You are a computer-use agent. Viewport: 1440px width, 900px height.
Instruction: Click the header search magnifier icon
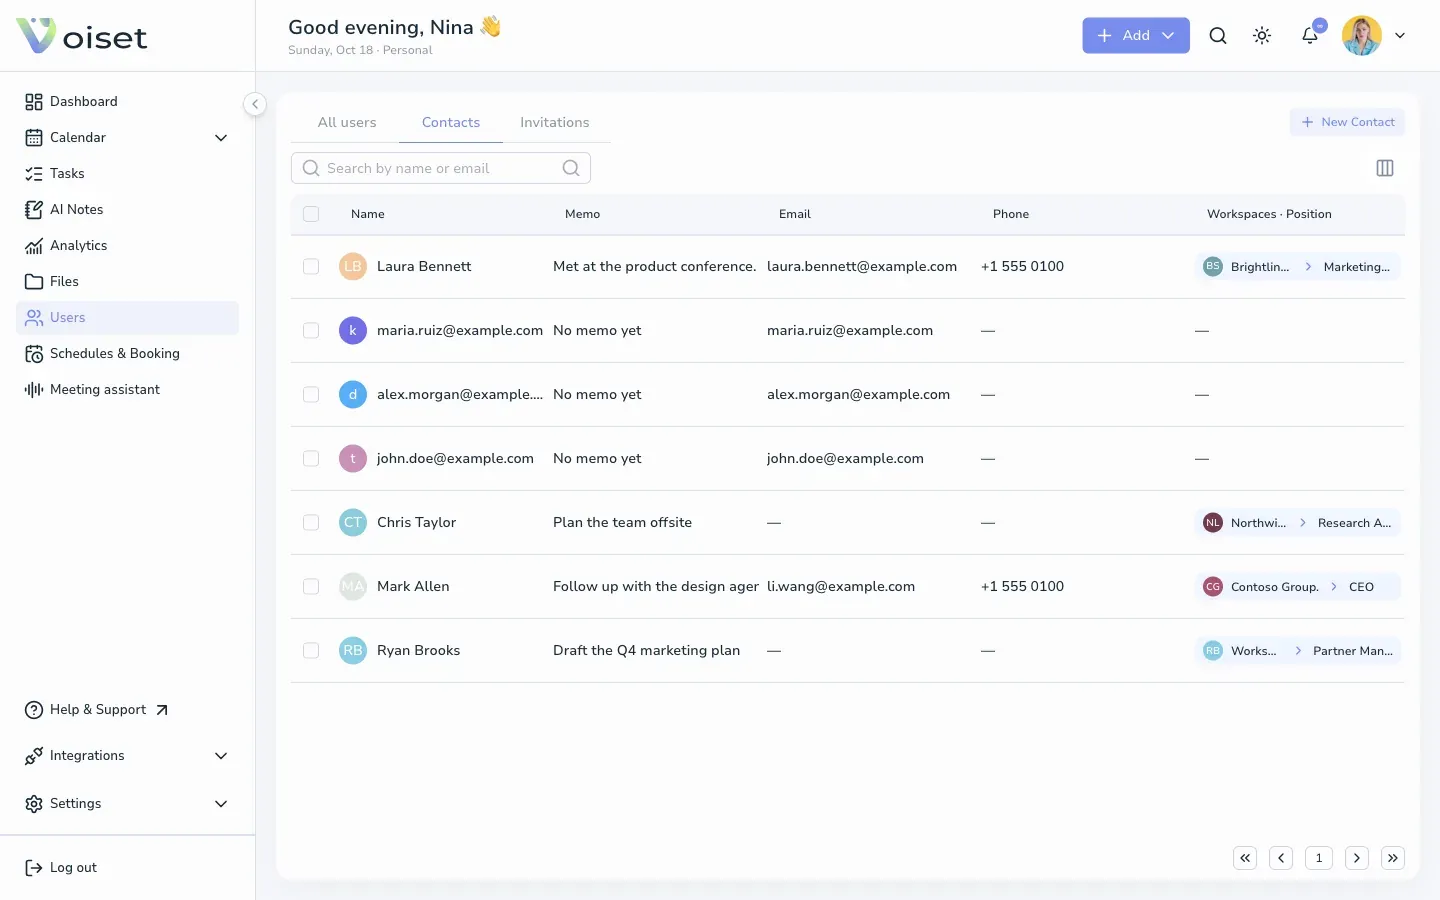(1218, 35)
